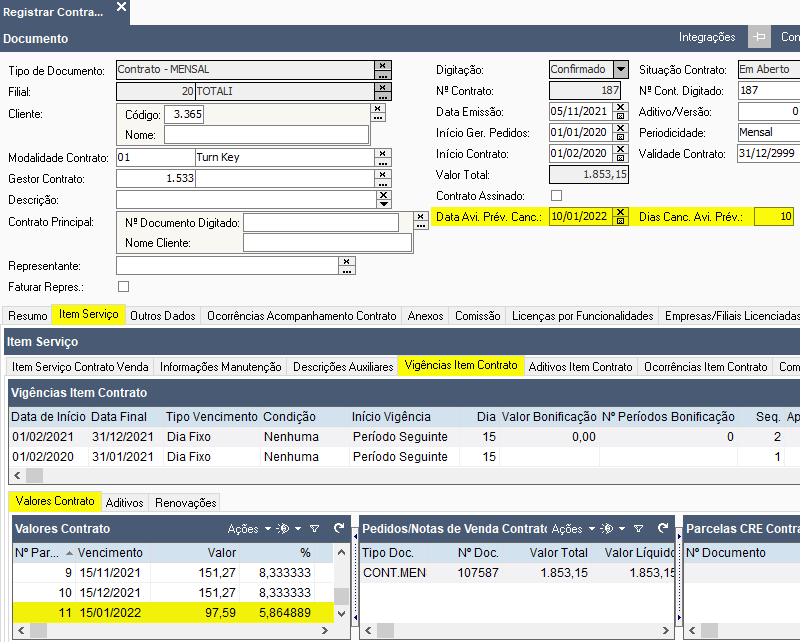This screenshot has height=642, width=800.
Task: Sort by Nº Par. column header
Action: tap(44, 553)
